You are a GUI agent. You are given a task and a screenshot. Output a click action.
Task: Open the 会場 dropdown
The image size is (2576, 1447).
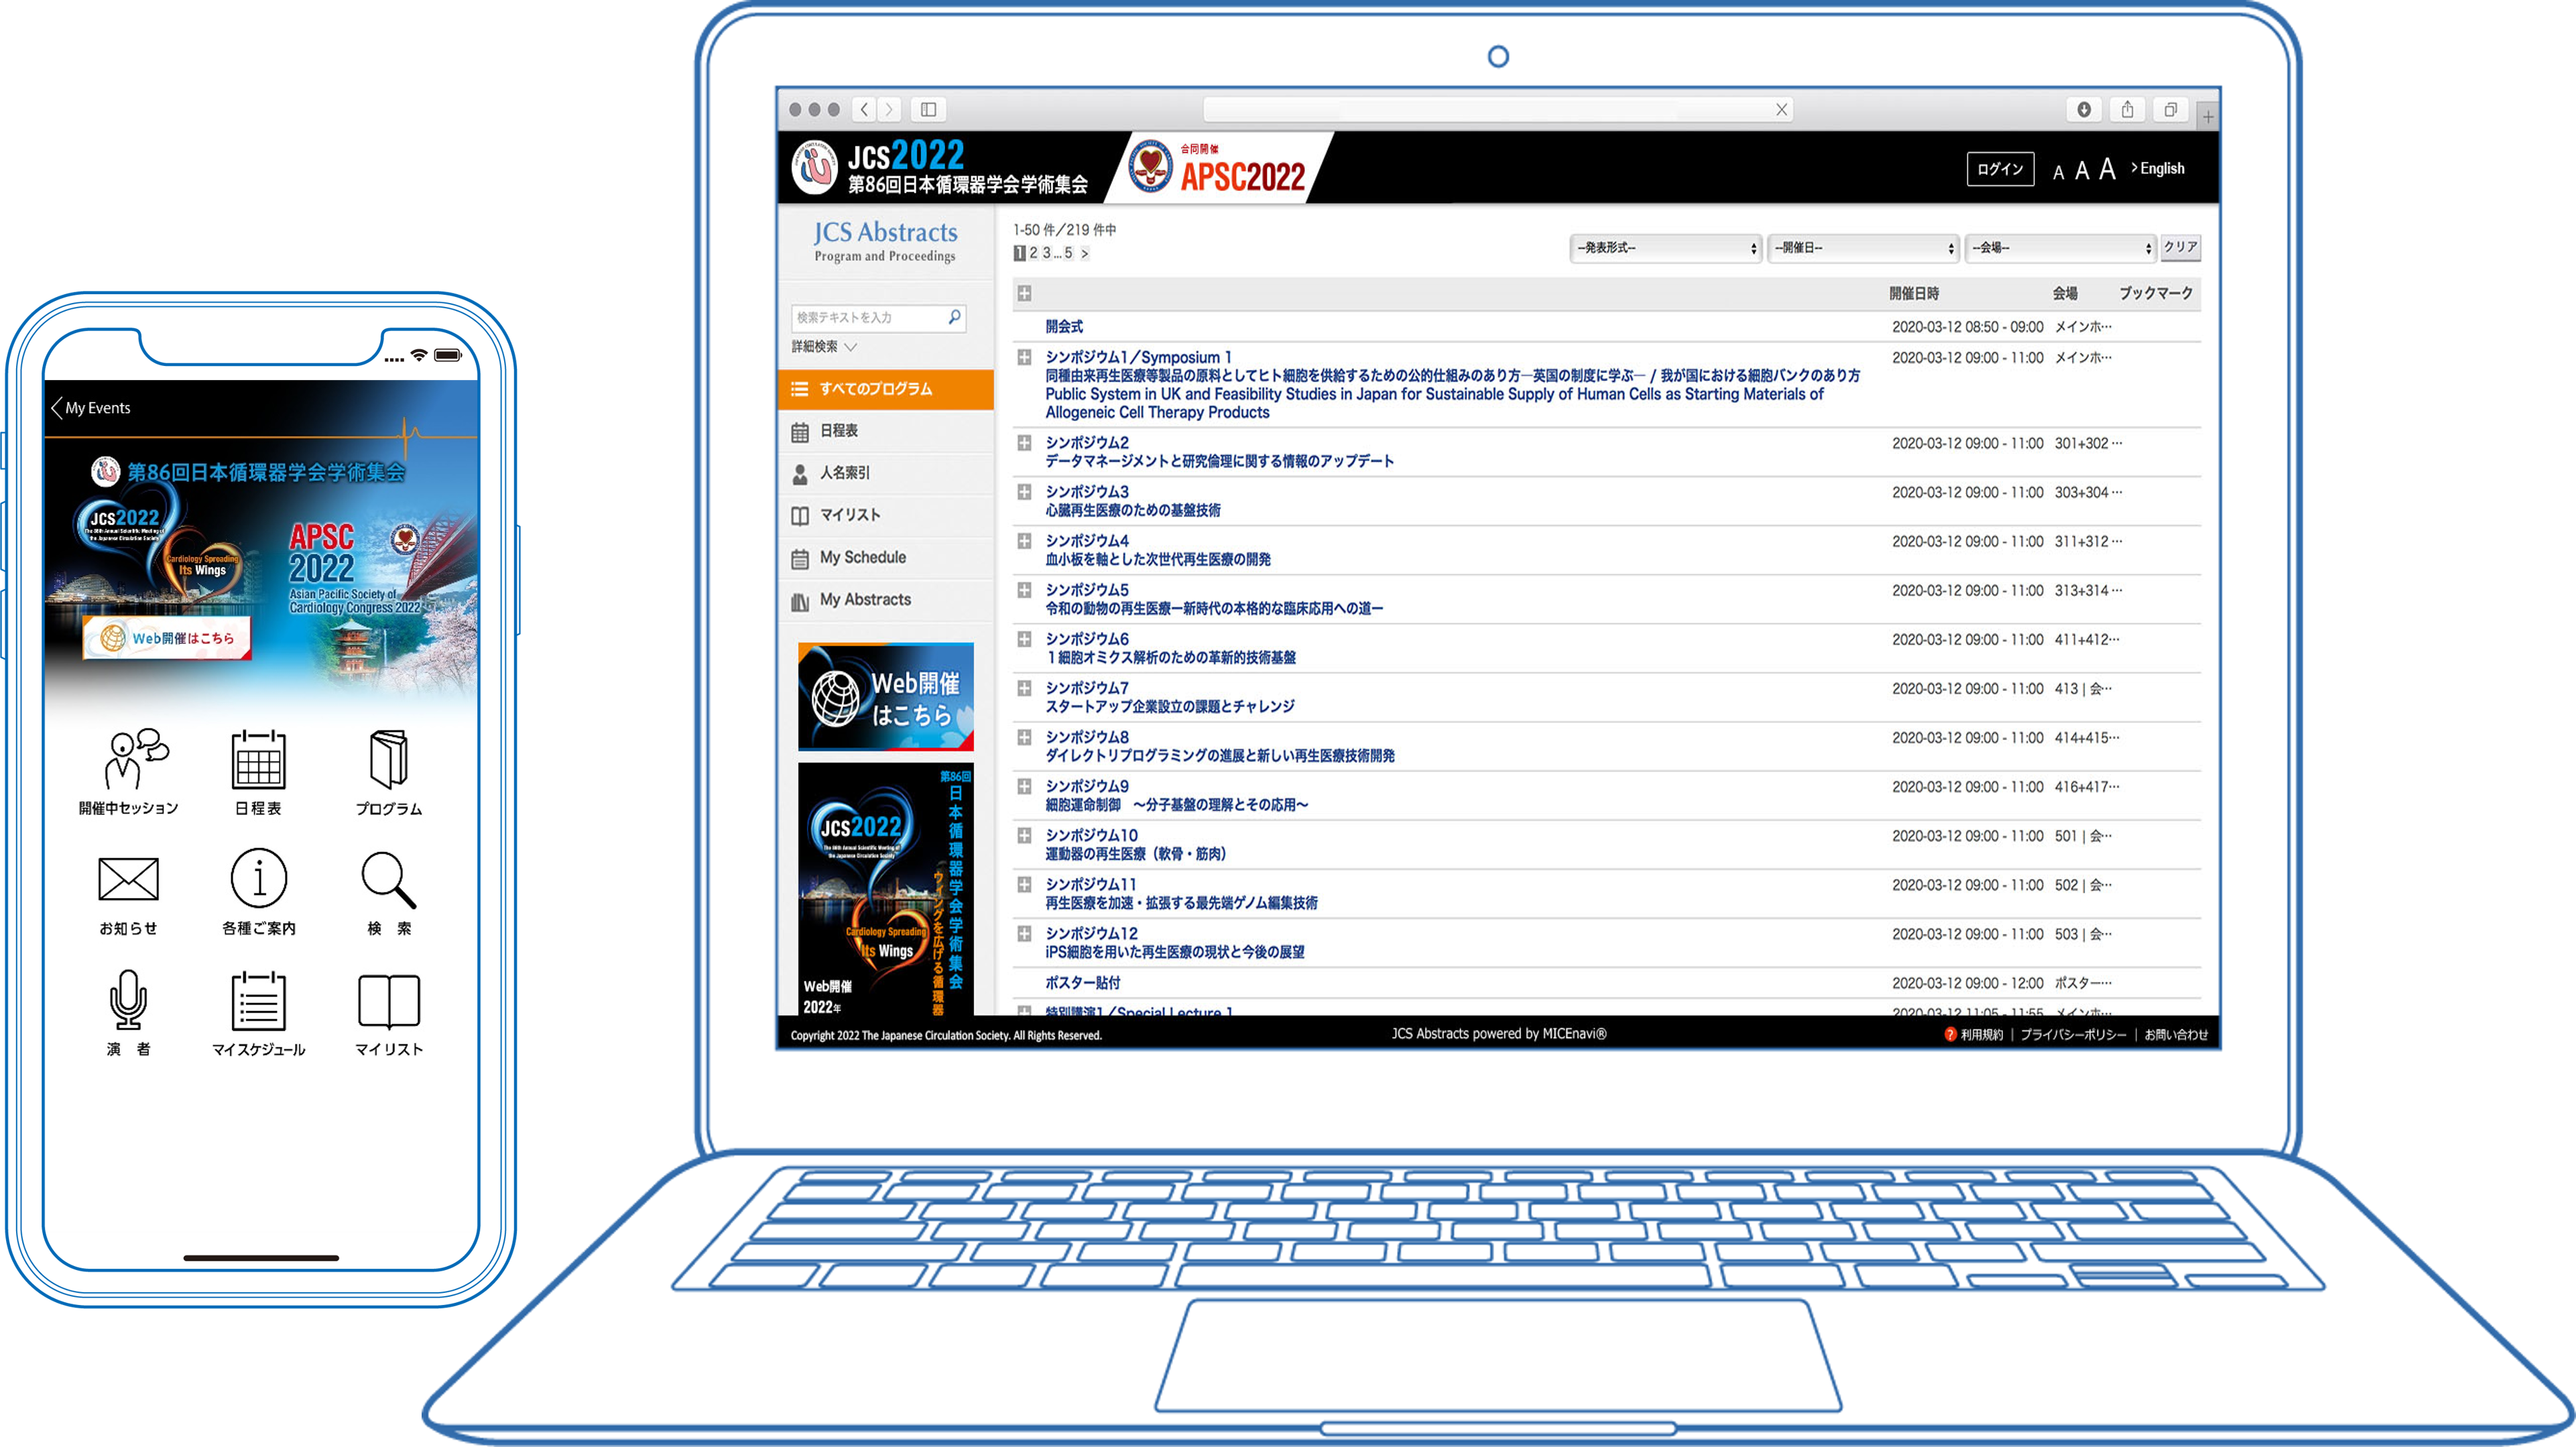[2060, 248]
